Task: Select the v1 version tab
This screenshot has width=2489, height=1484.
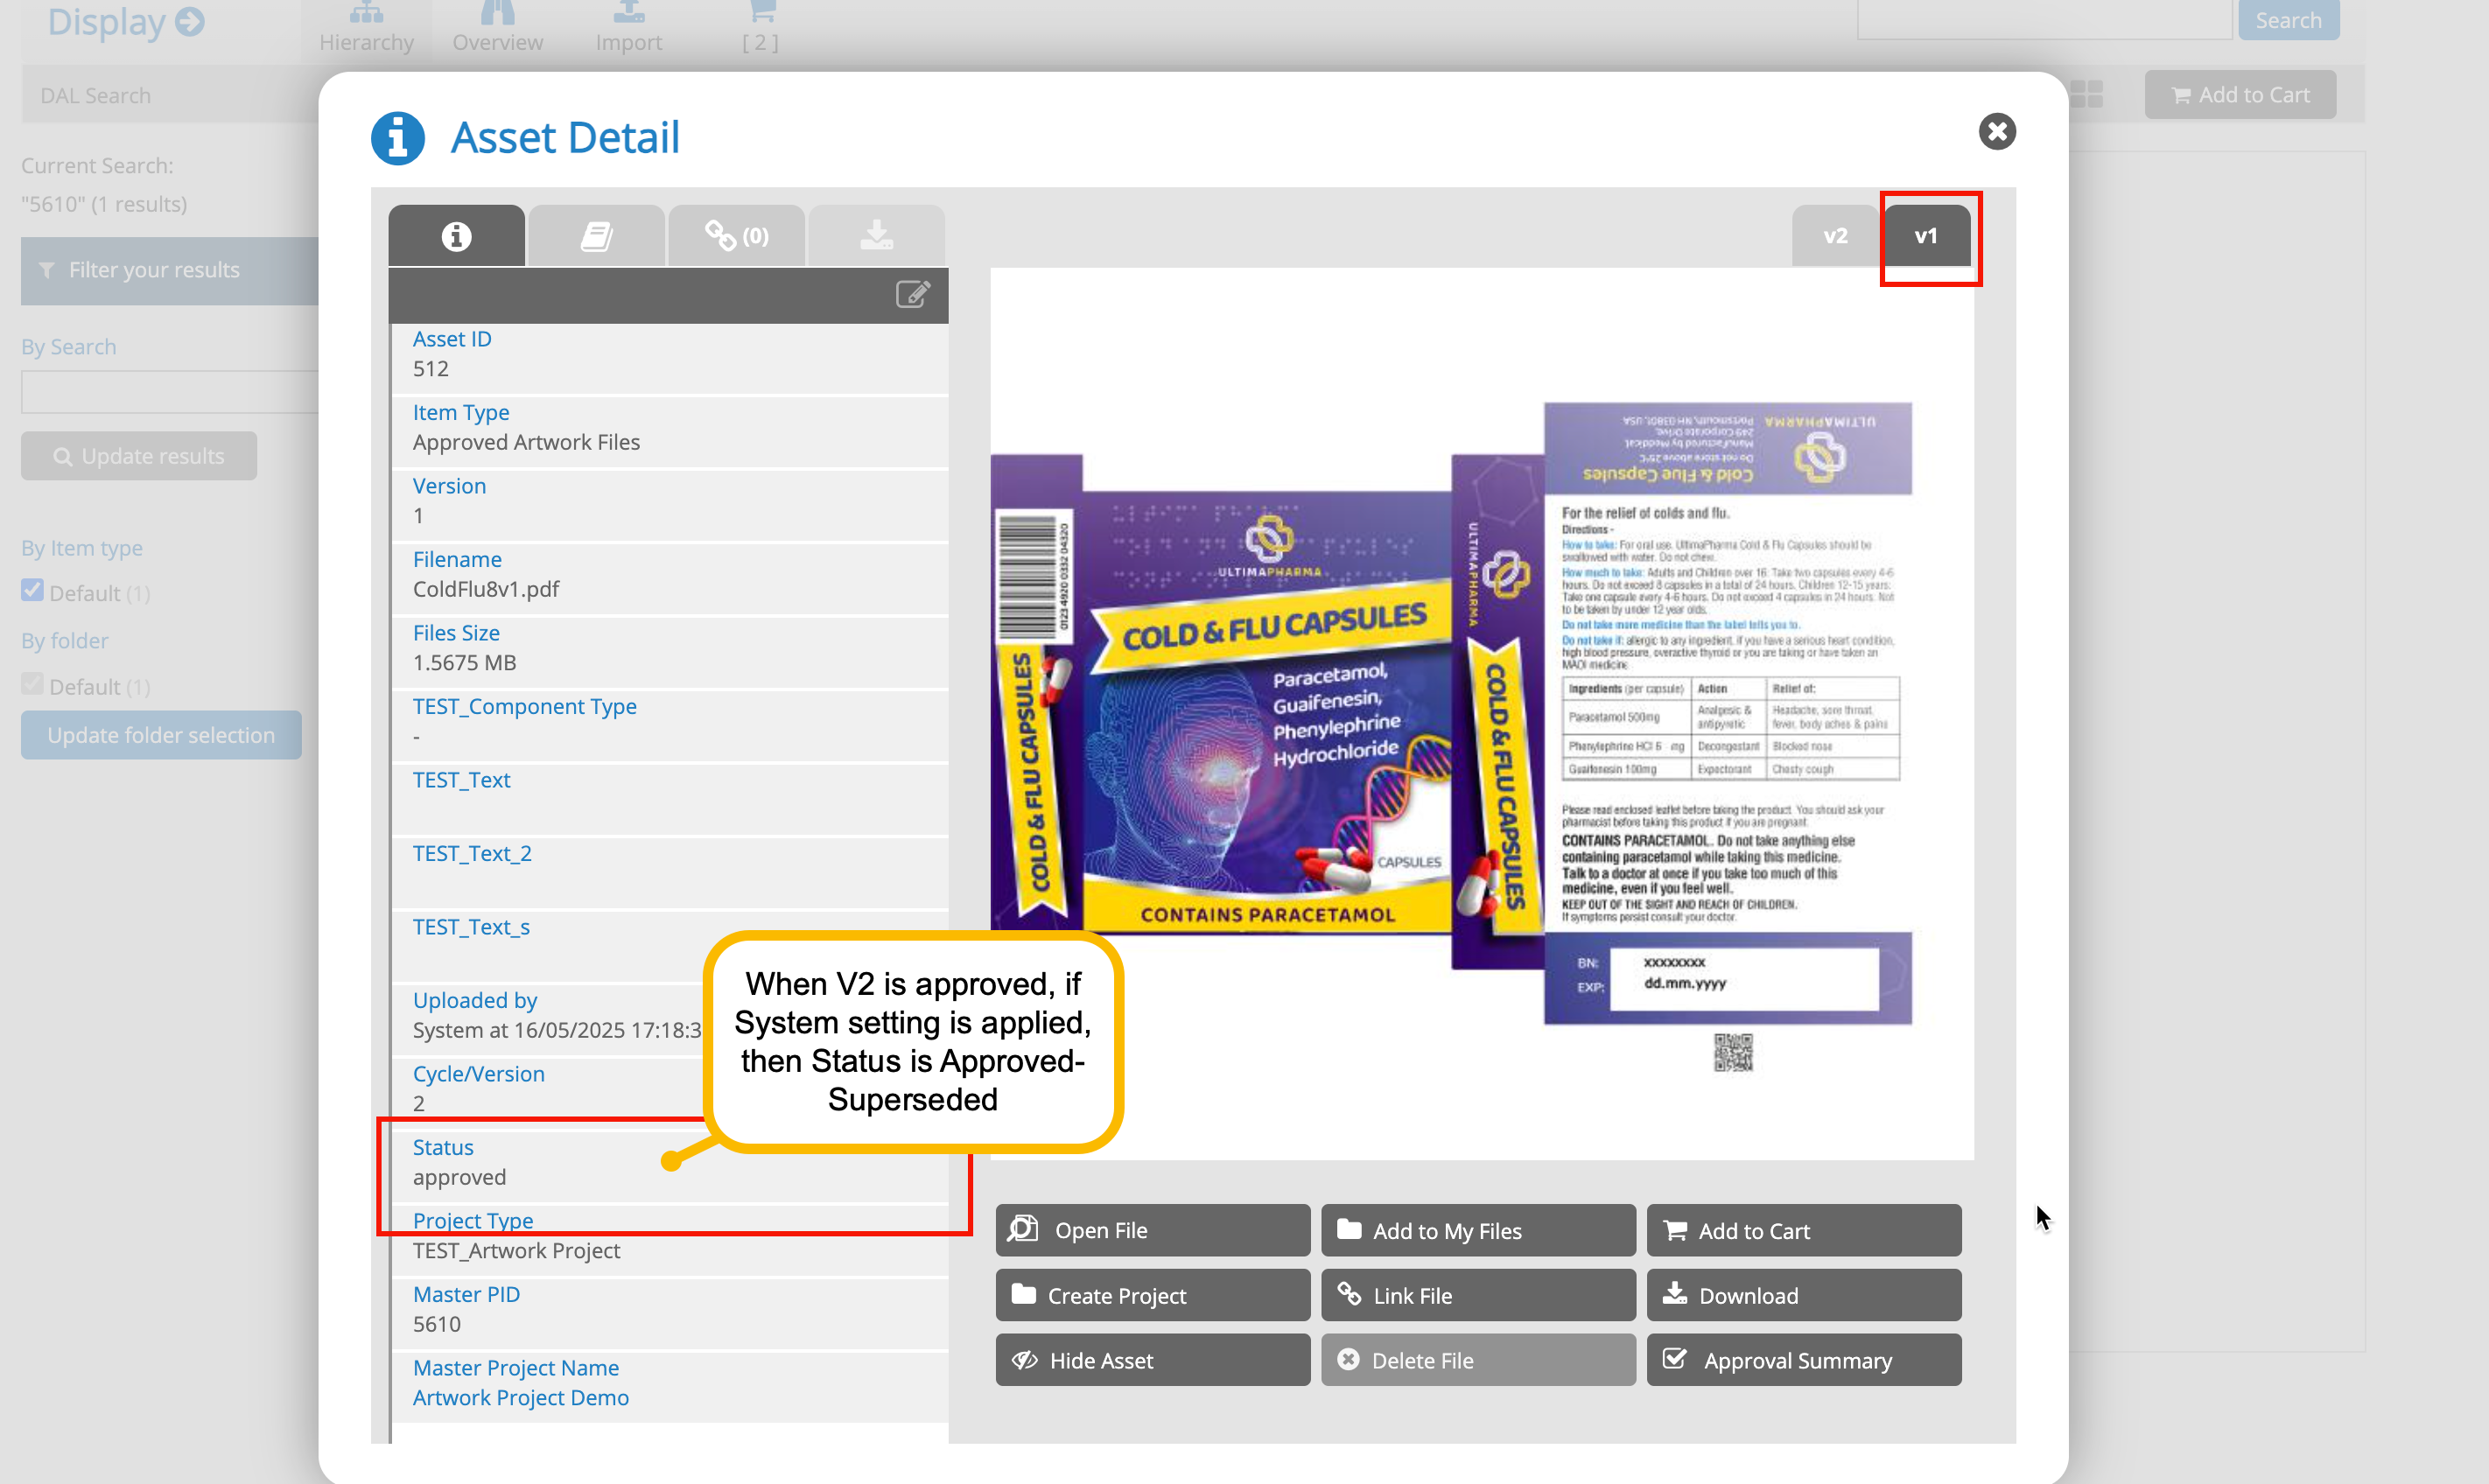Action: (x=1926, y=236)
